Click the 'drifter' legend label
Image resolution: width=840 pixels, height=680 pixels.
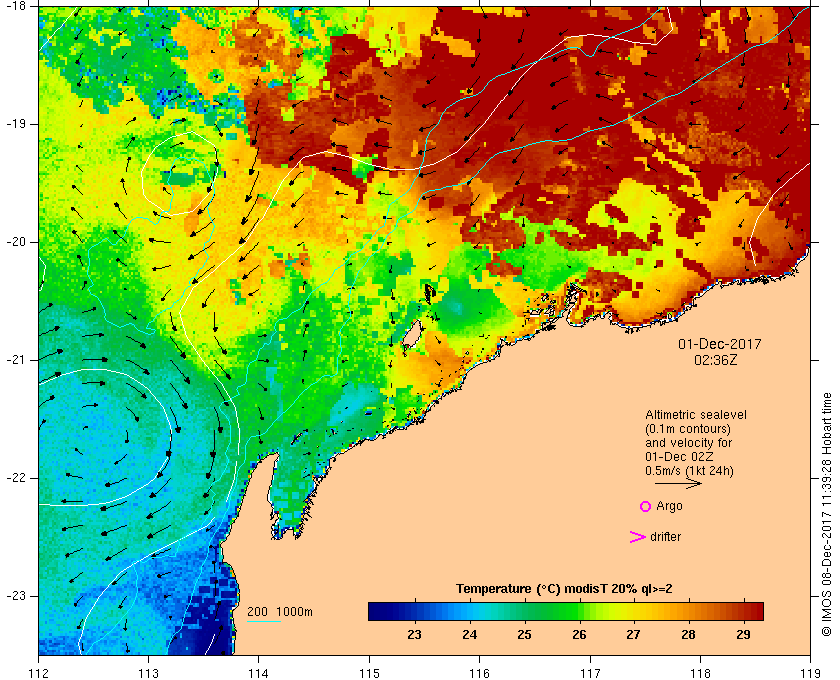[x=665, y=537]
